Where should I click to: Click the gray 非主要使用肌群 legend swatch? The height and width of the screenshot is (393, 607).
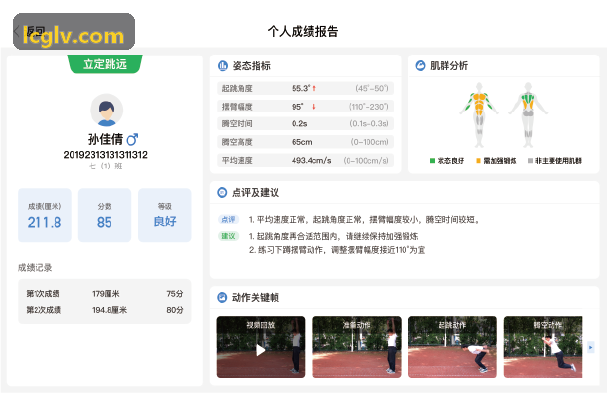pyautogui.click(x=530, y=161)
